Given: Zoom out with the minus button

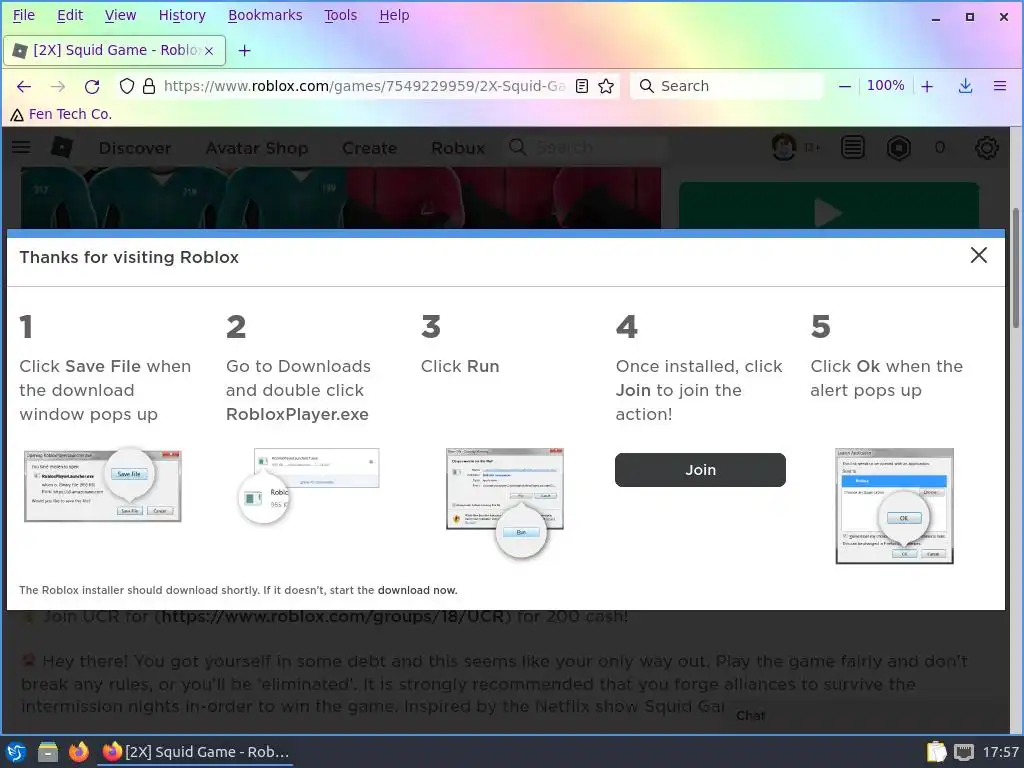Looking at the screenshot, I should click(844, 86).
